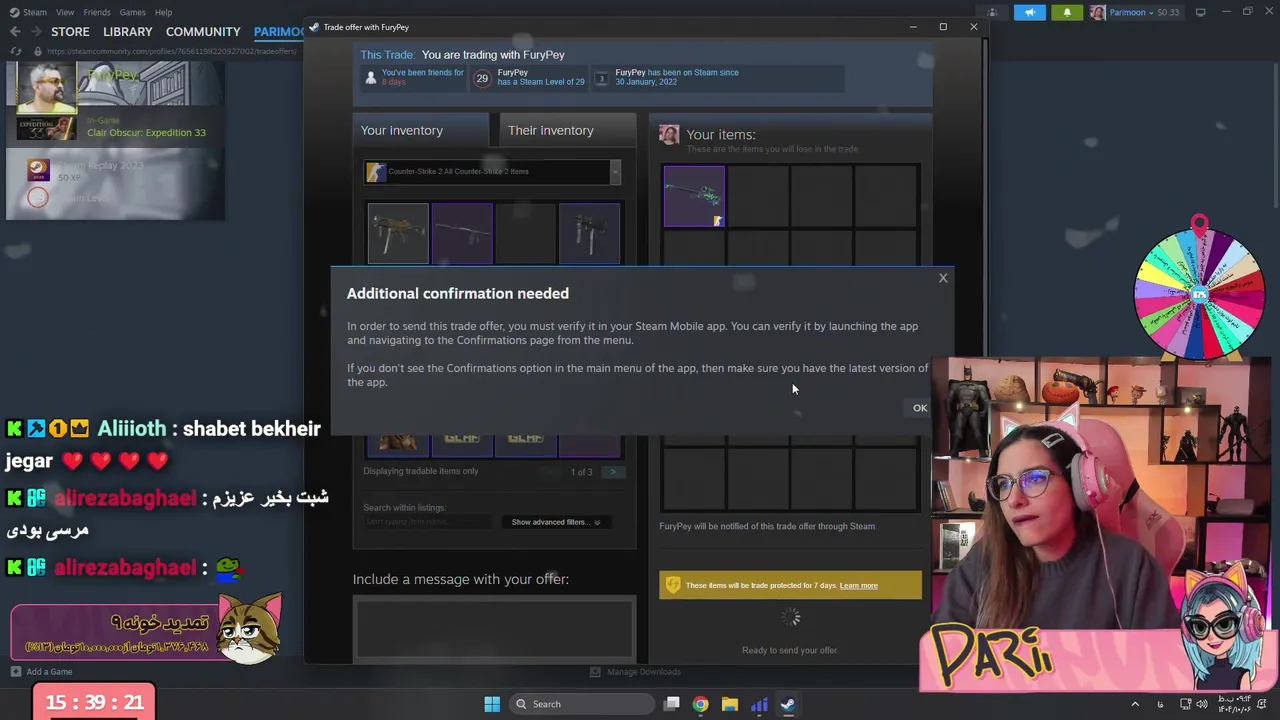The width and height of the screenshot is (1280, 720).
Task: Select the second weapon item in your inventory
Action: point(462,233)
